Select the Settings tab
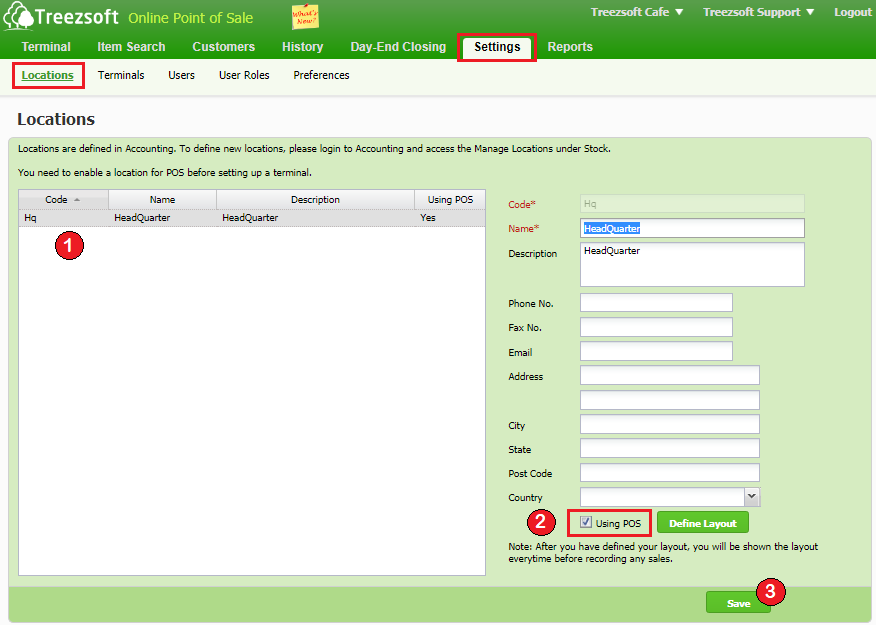 (497, 47)
